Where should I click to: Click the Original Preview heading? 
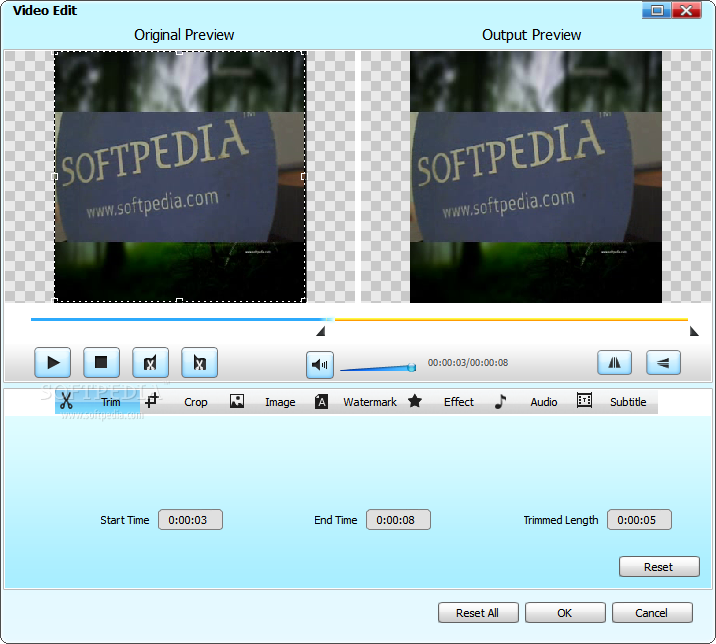(184, 35)
